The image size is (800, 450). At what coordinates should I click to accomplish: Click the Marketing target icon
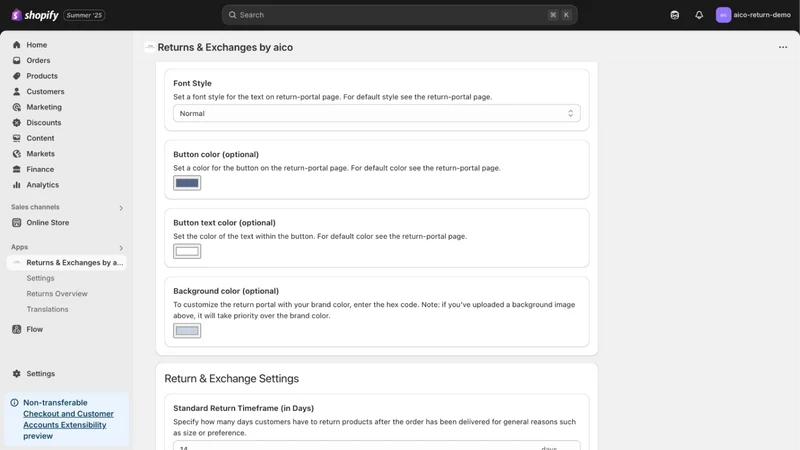coord(16,107)
